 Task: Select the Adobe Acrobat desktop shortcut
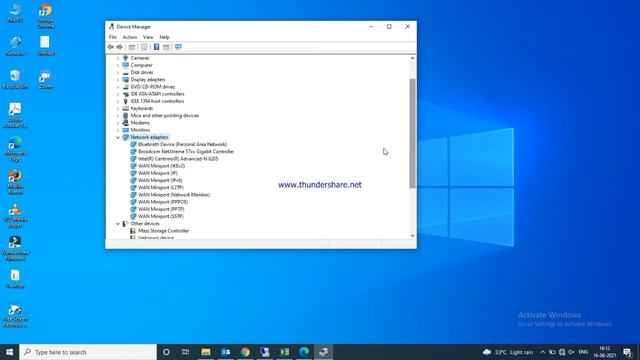tap(15, 115)
